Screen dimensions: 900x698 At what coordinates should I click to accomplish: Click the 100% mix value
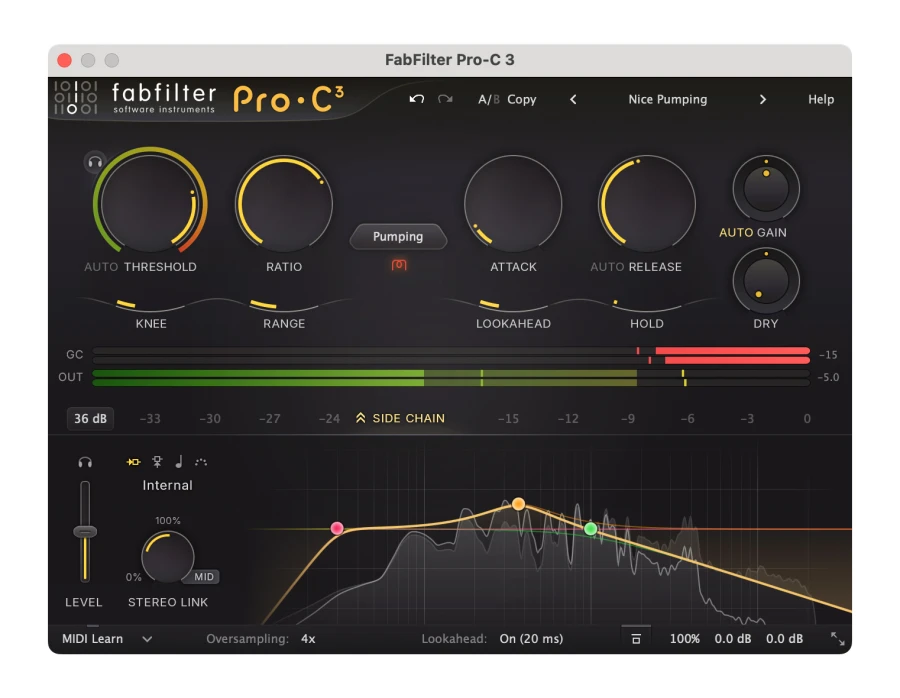(684, 639)
